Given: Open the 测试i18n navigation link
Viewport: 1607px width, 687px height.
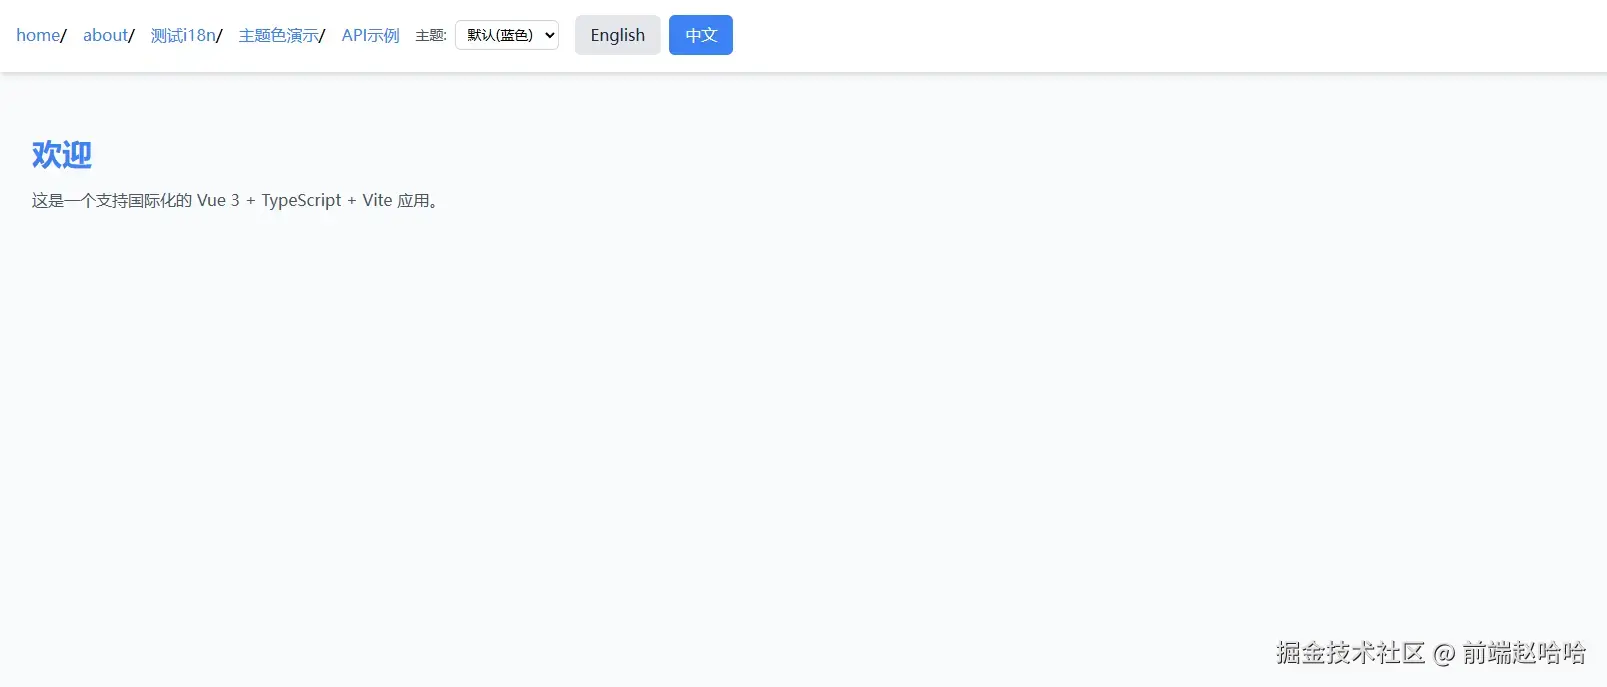Looking at the screenshot, I should click(x=183, y=35).
